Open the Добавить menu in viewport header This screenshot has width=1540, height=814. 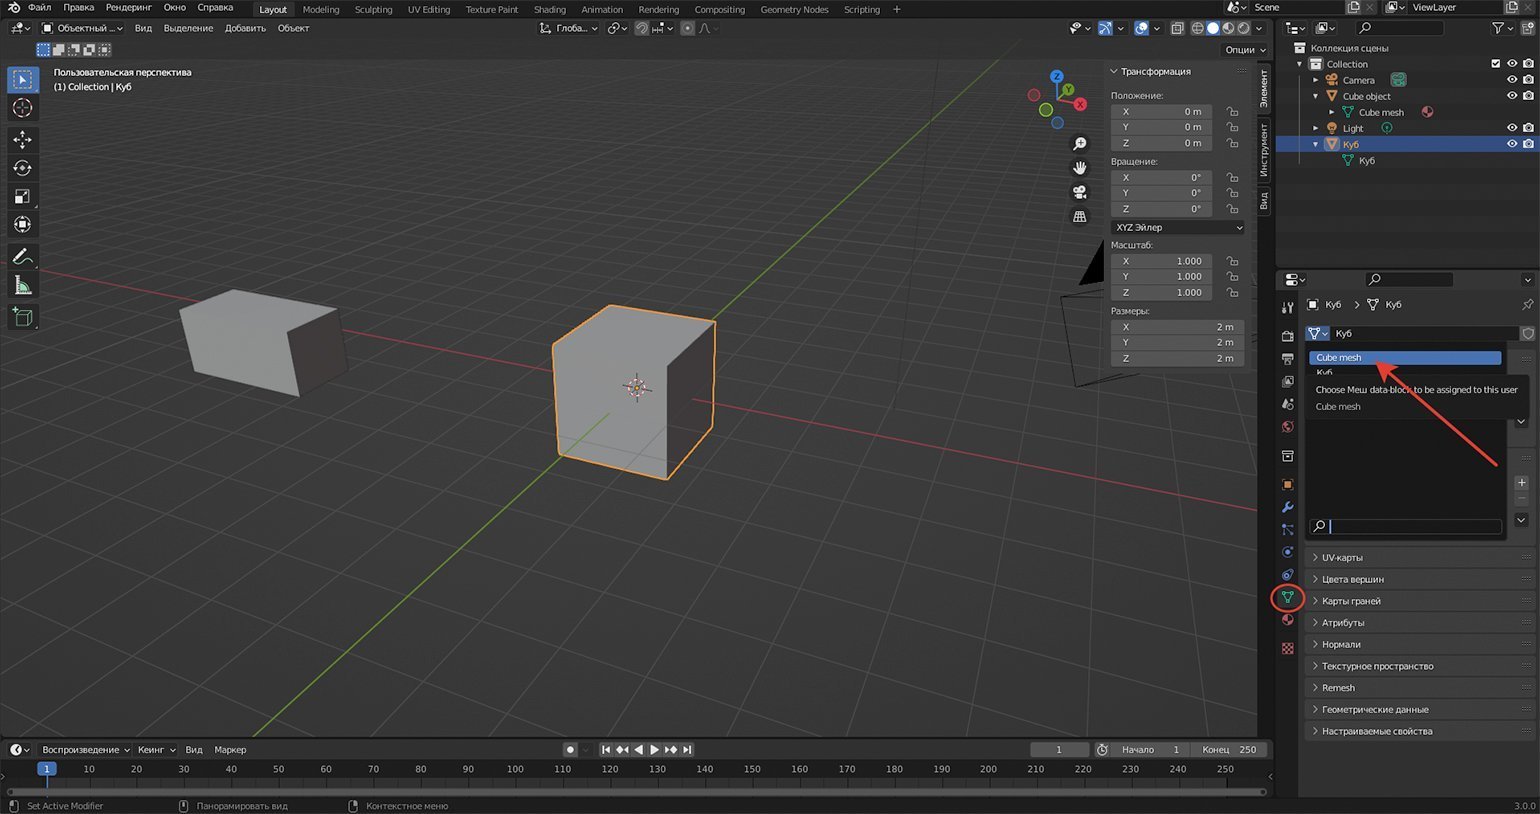pyautogui.click(x=245, y=28)
